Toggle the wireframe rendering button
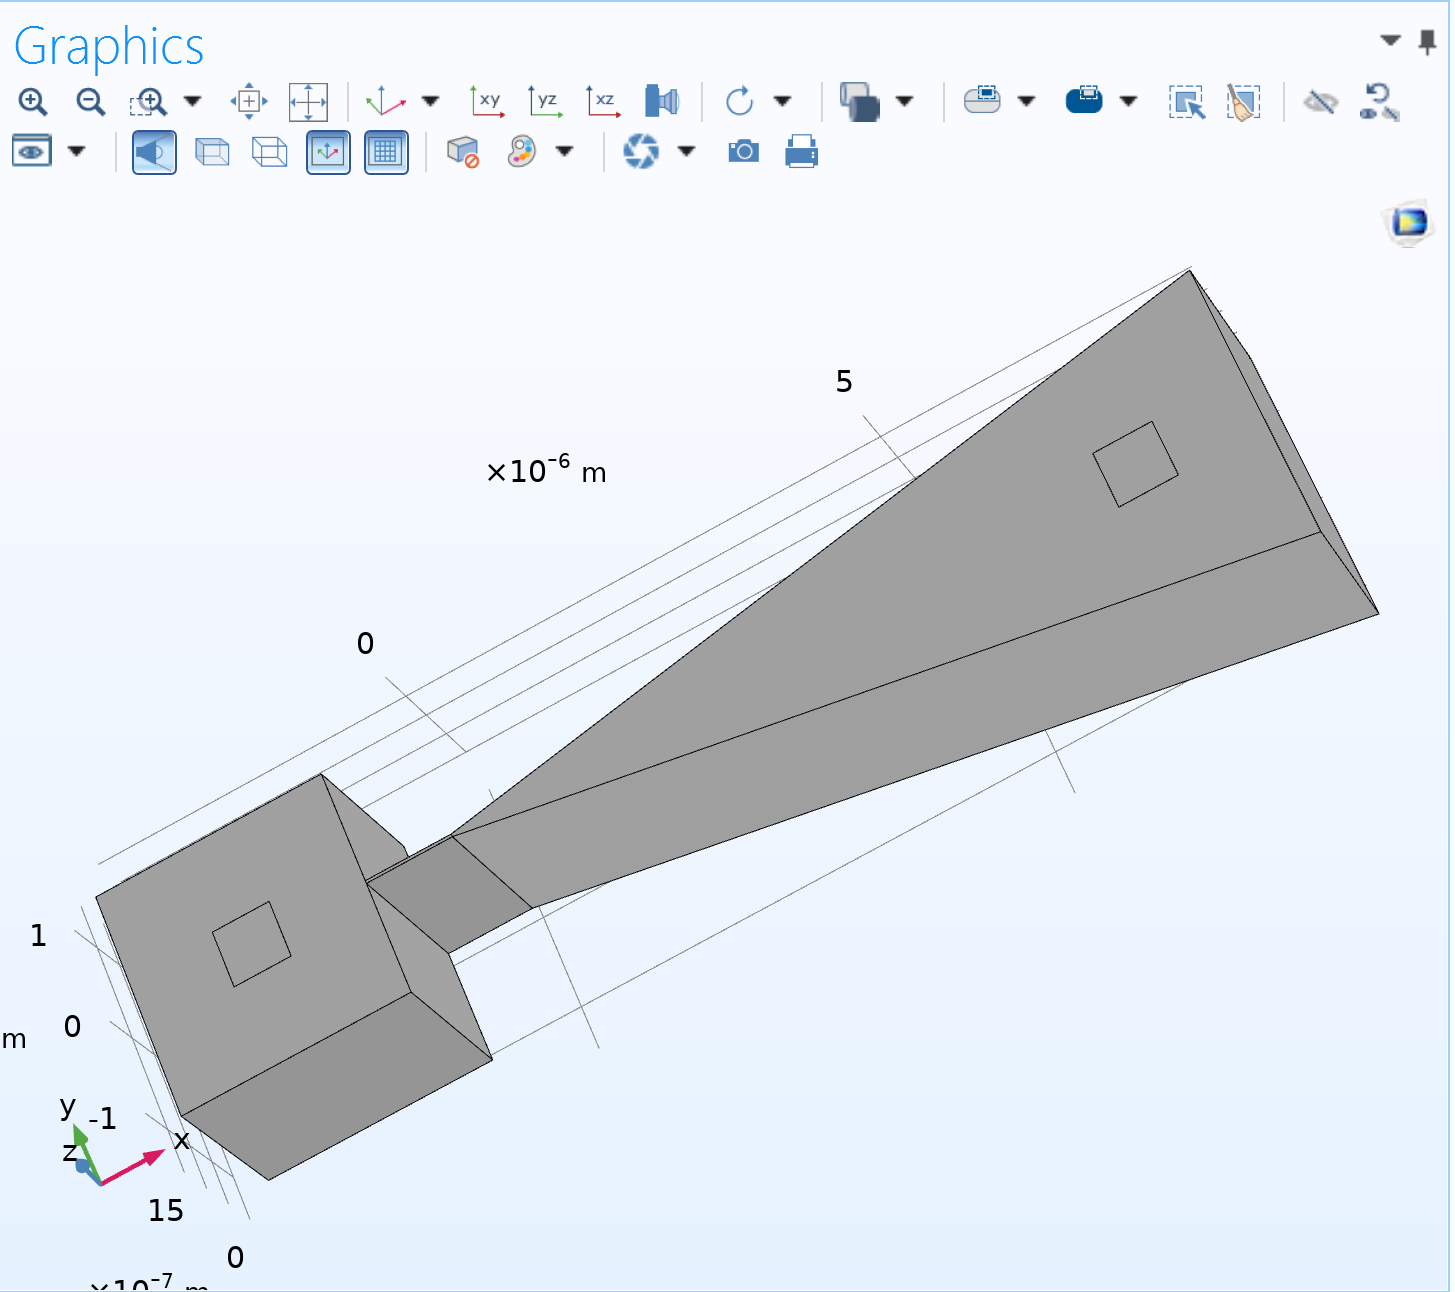The image size is (1455, 1292). click(269, 152)
